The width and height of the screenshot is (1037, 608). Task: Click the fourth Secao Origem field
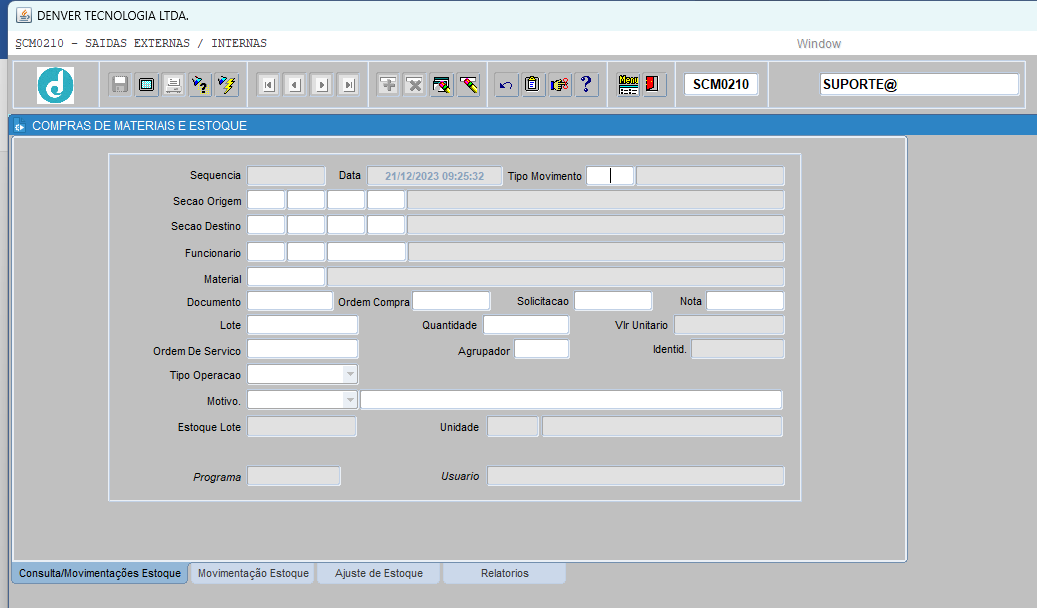click(386, 200)
